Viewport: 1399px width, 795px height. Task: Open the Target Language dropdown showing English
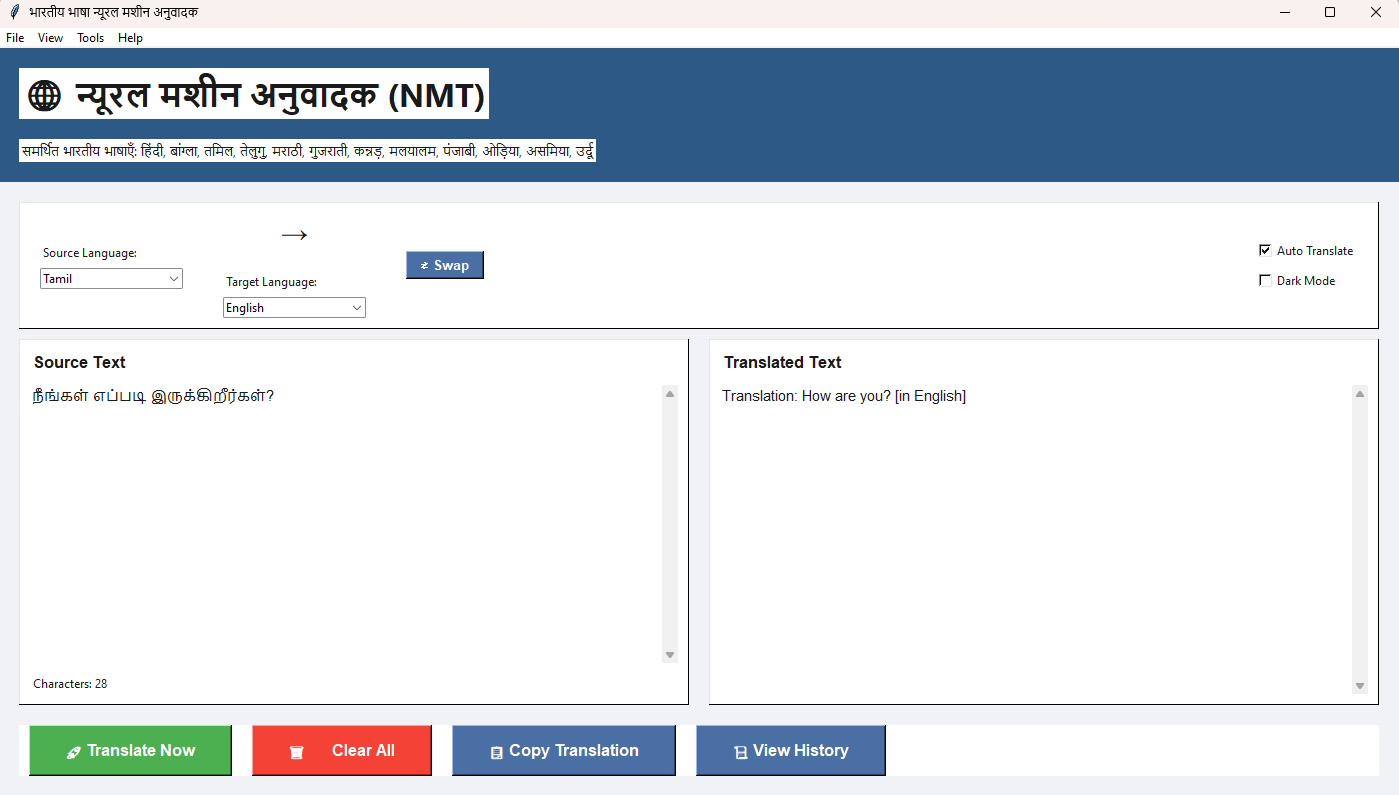point(294,308)
